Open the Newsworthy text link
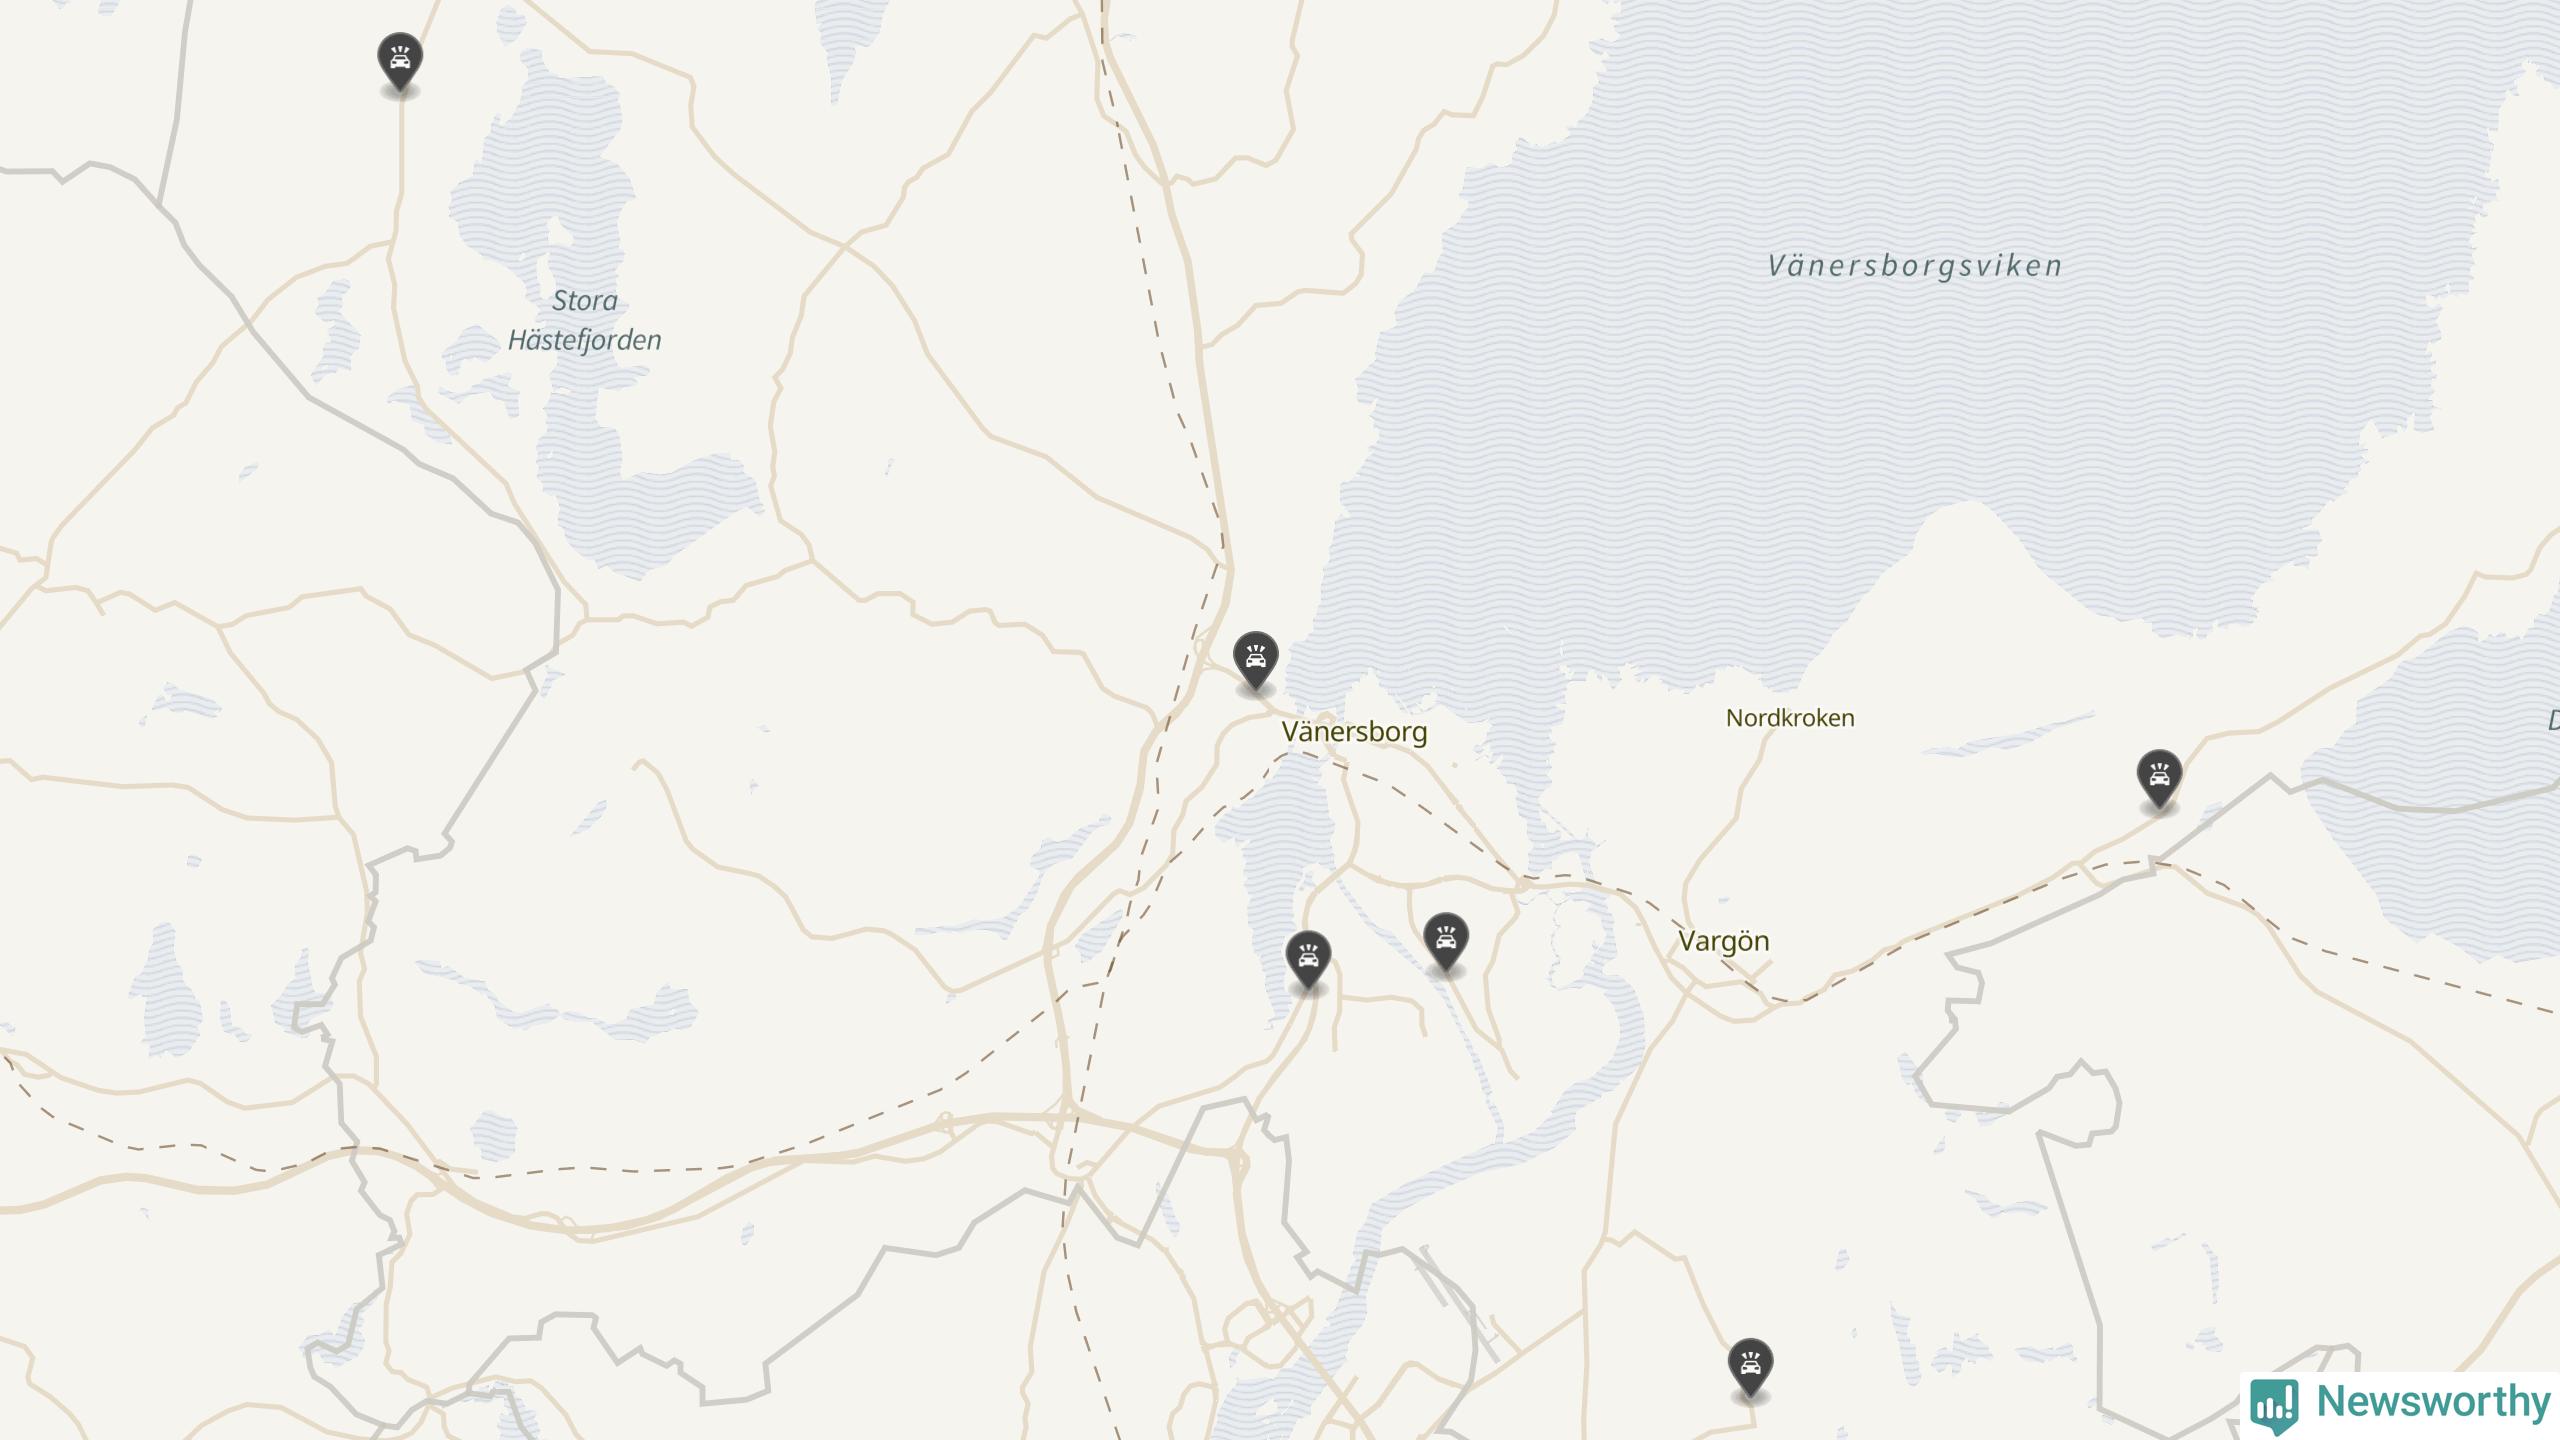 [2433, 1401]
